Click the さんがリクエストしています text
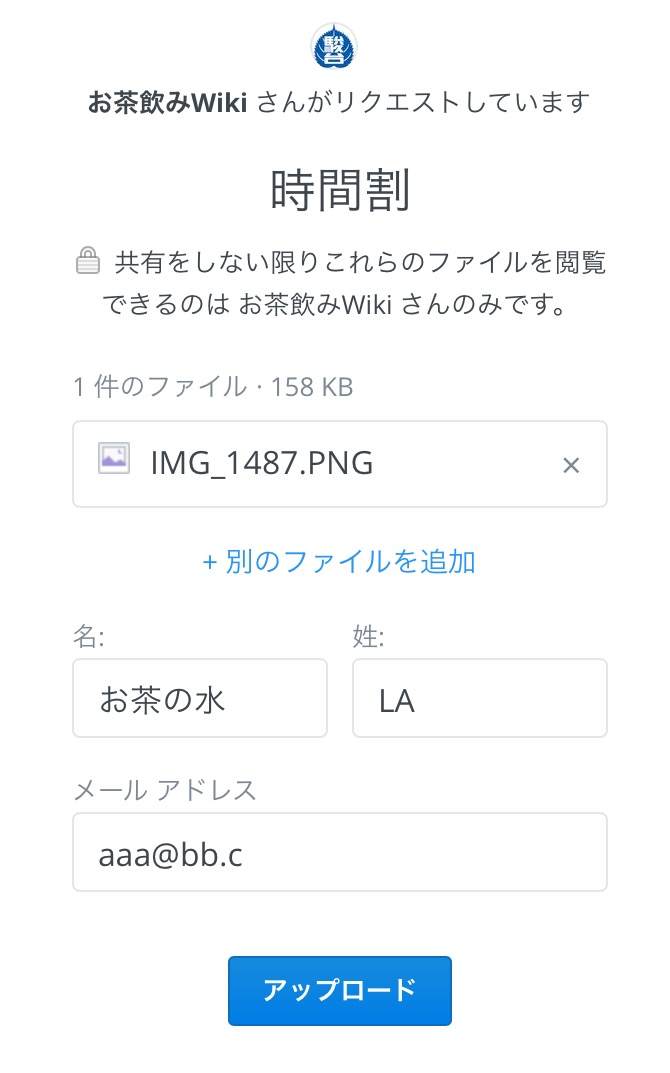Screen dimensions: 670x1073 tap(423, 103)
